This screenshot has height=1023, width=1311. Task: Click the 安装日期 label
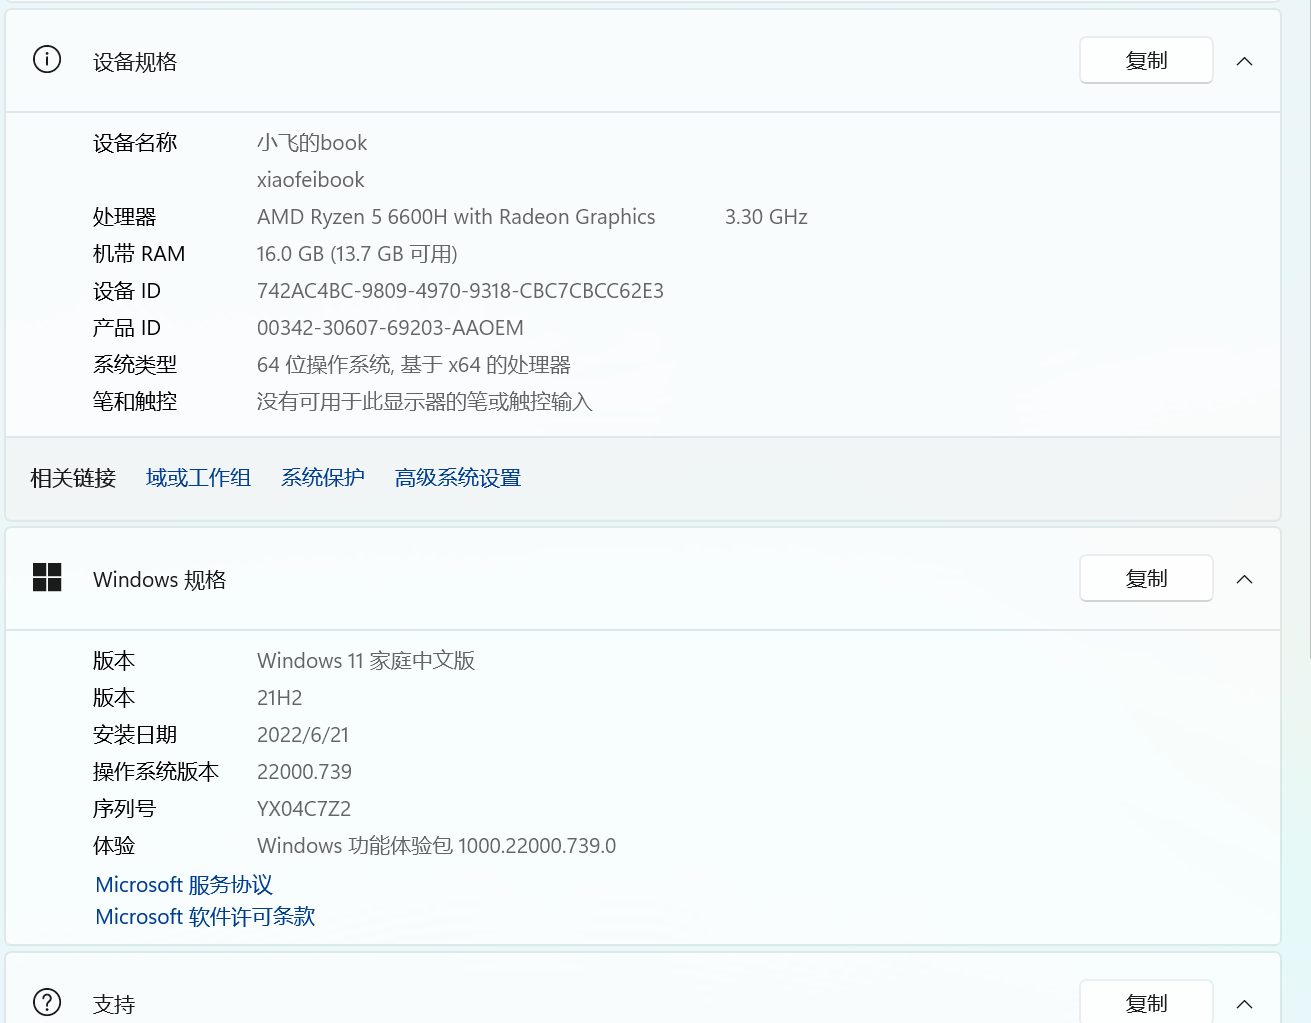tap(135, 735)
